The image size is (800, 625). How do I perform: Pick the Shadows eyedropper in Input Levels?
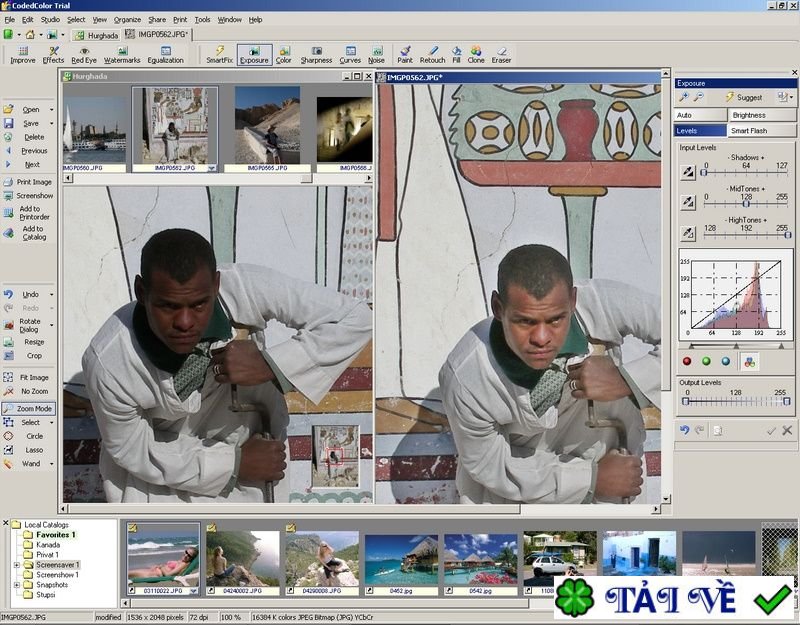(x=688, y=172)
